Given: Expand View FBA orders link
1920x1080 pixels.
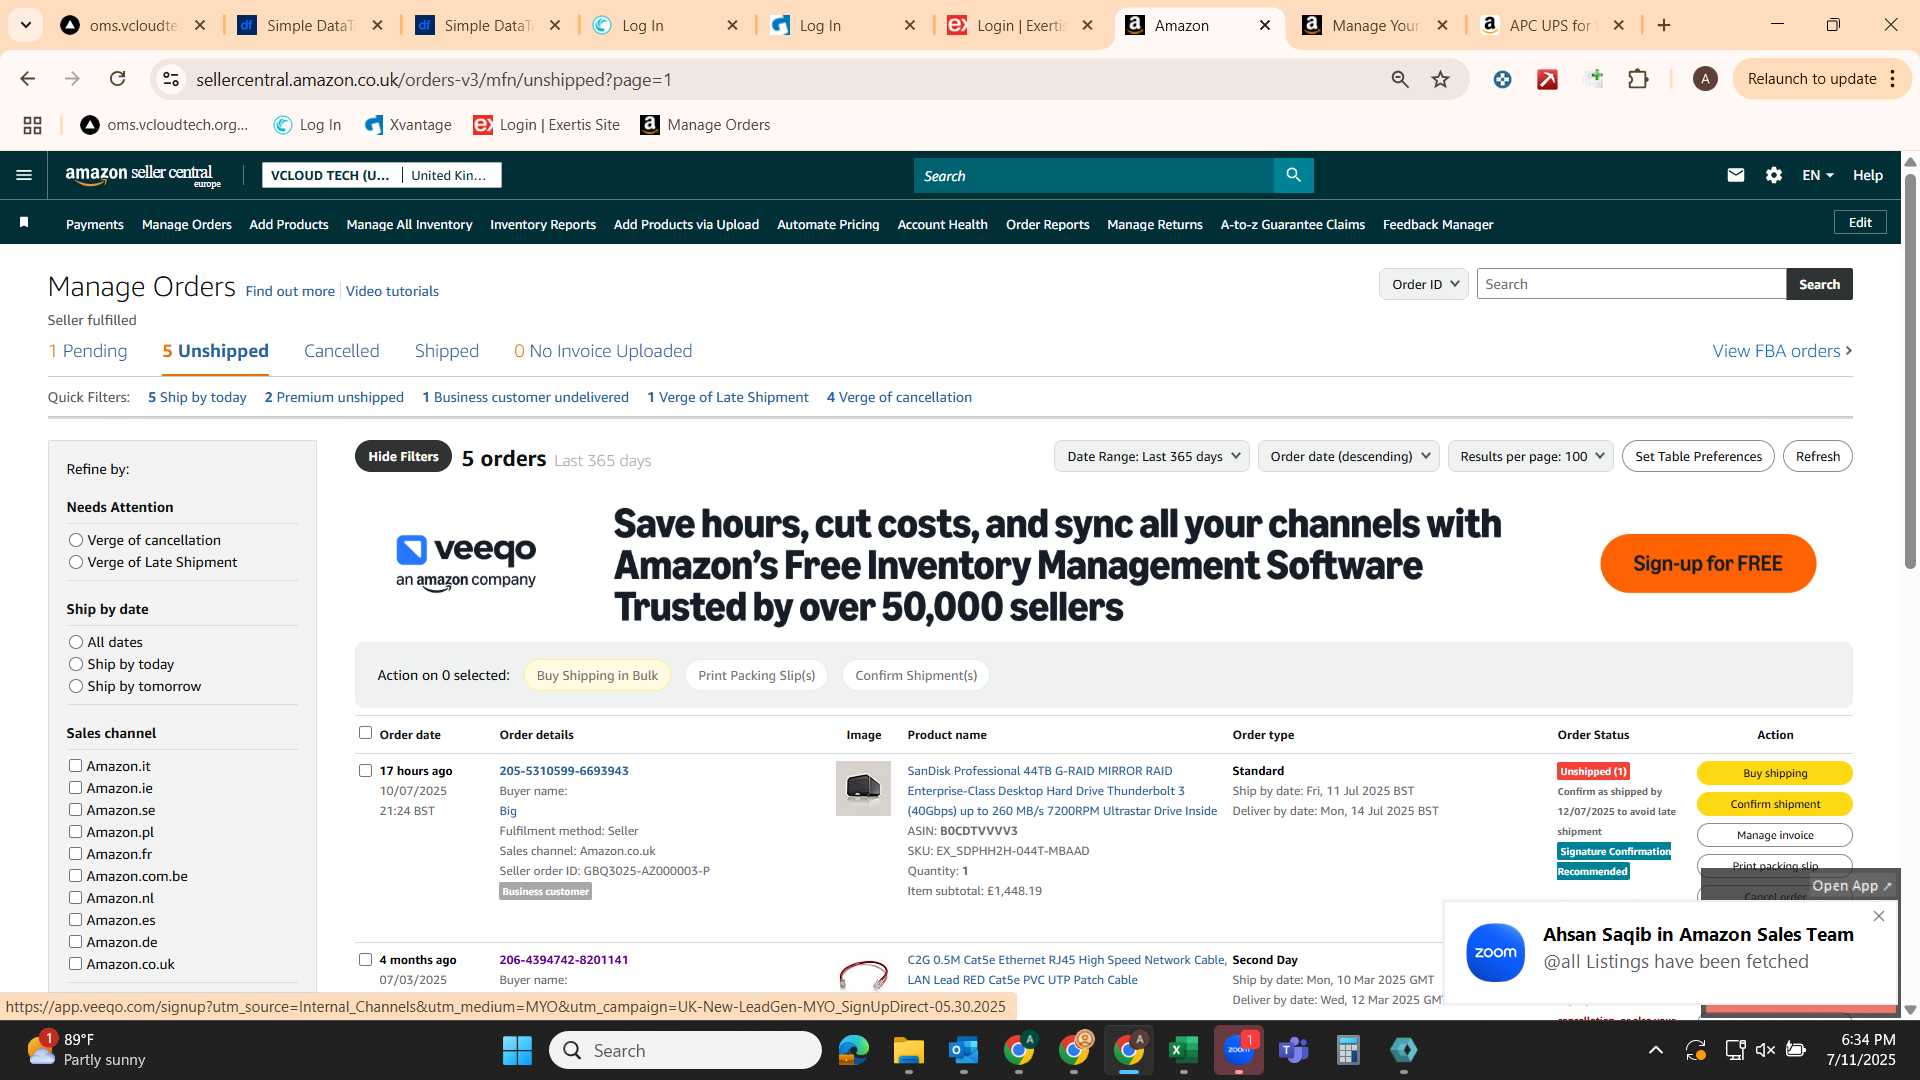Looking at the screenshot, I should 1782,351.
